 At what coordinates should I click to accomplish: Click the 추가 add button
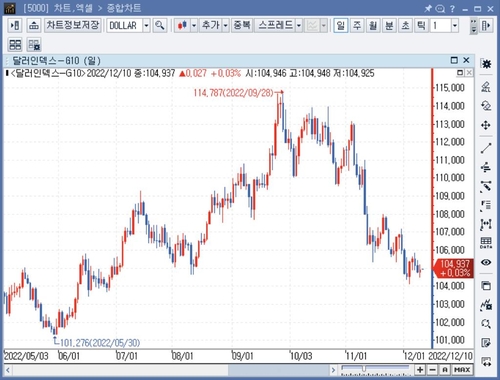tap(211, 26)
